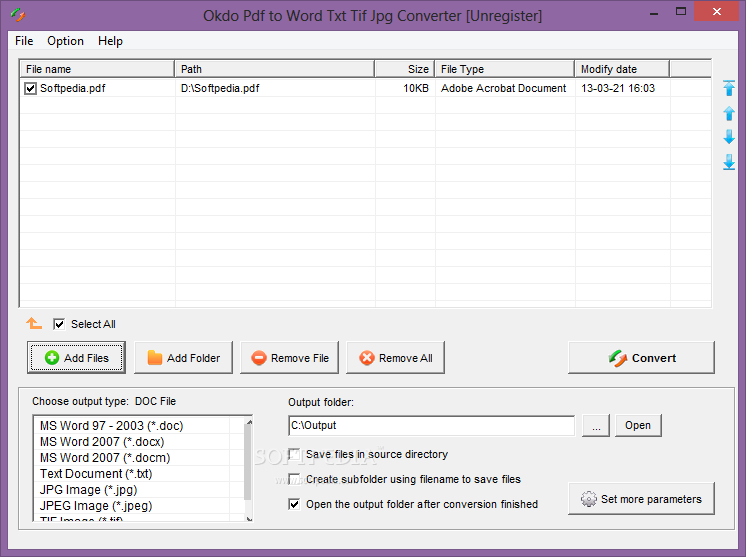Click the Add Files button
746x557 pixels.
click(77, 357)
